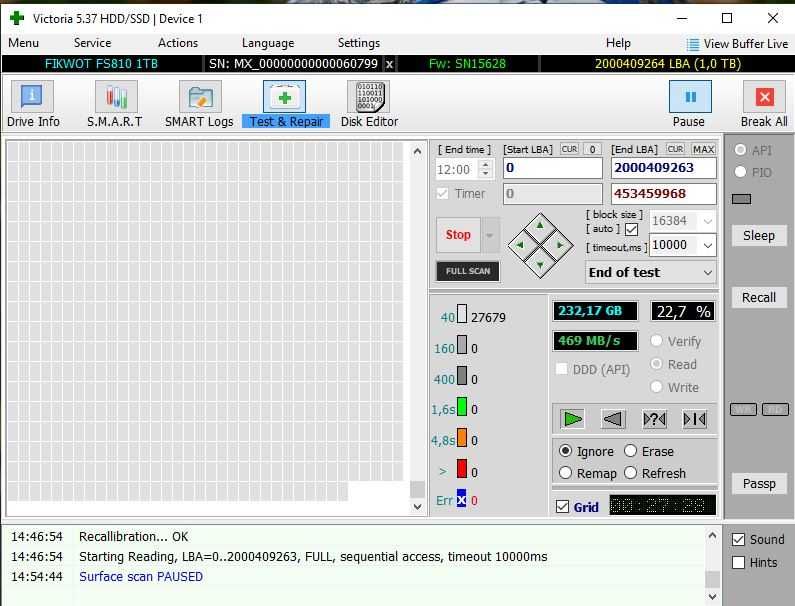Viewport: 795px width, 606px height.
Task: Click the End time spinner arrows
Action: click(x=485, y=169)
